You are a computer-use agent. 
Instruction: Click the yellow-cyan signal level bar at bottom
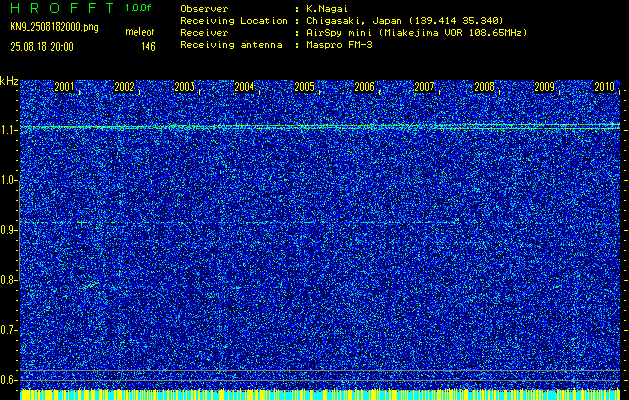click(320, 394)
